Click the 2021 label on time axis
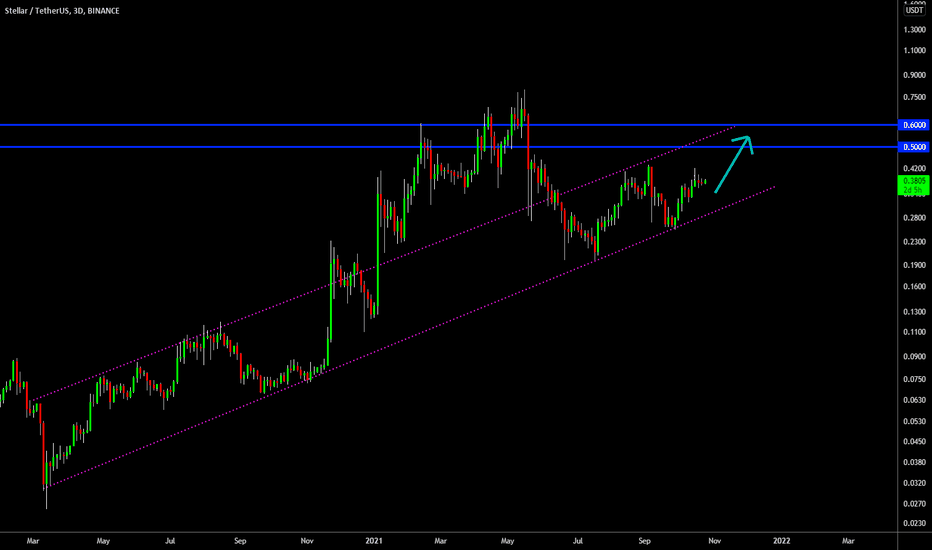This screenshot has height=550, width=932. coord(374,541)
